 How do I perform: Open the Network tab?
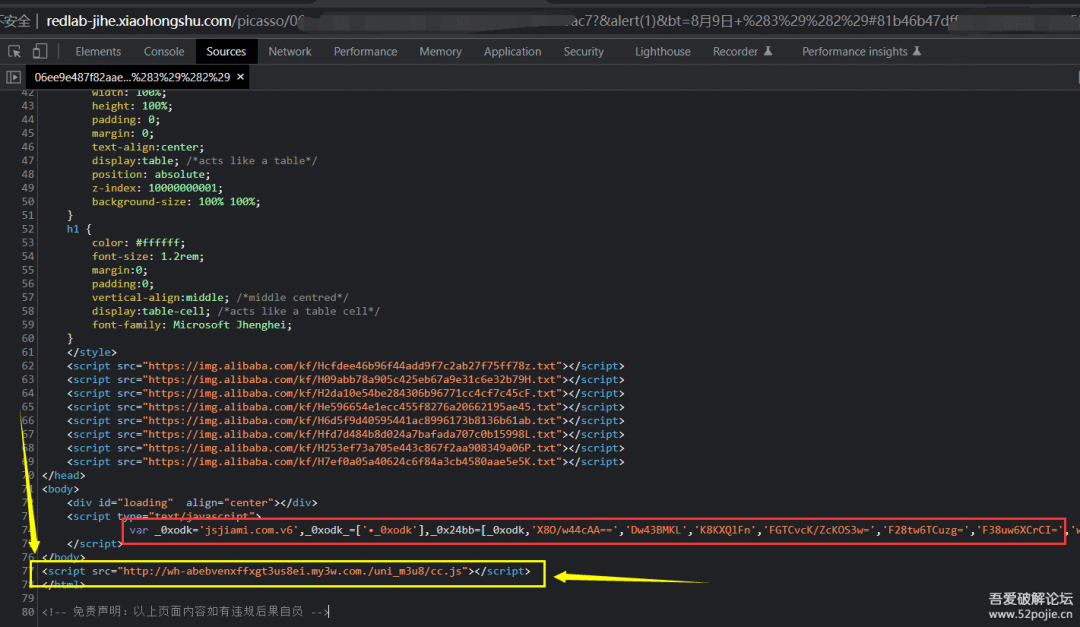(290, 52)
